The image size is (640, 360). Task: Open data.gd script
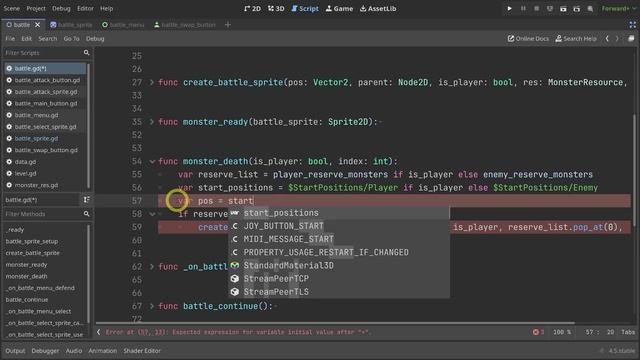[45, 162]
